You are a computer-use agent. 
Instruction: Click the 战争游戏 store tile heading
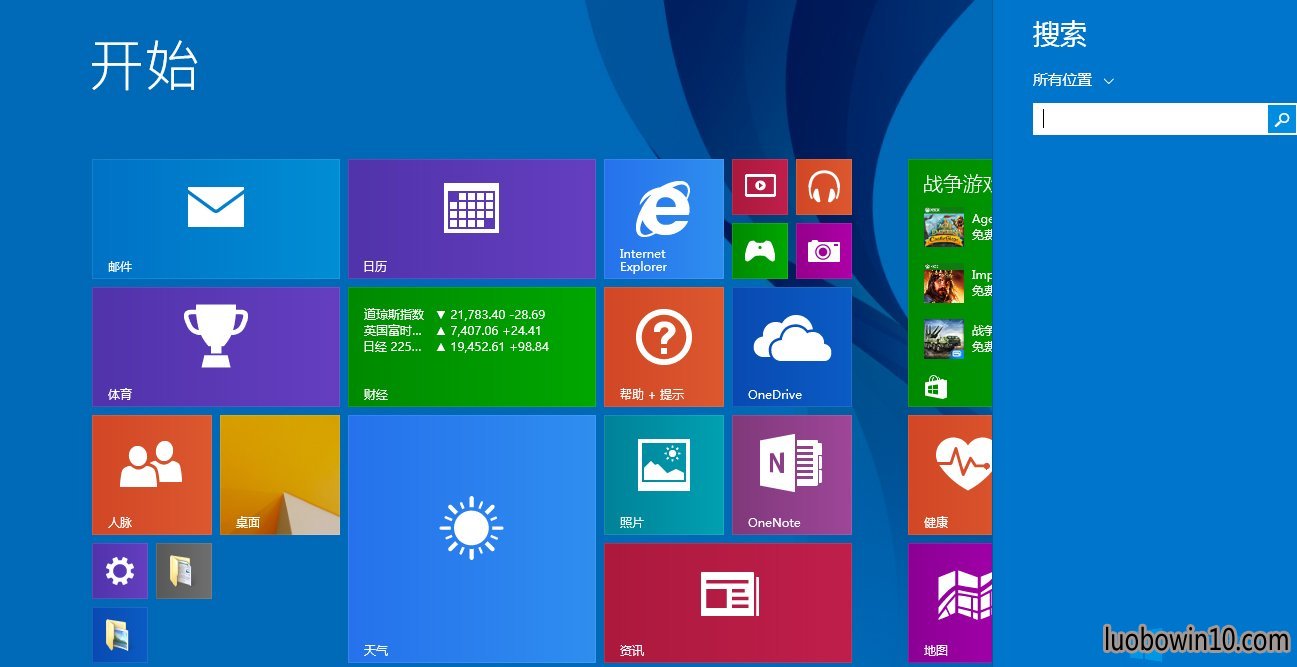[x=957, y=184]
